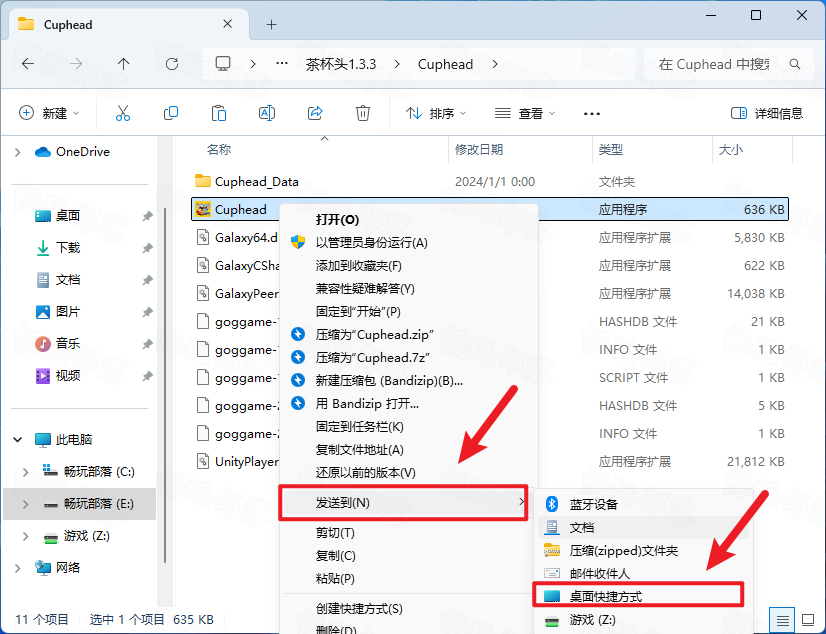Viewport: 826px width, 634px height.
Task: Expand the 游戏 (Z:) drive node in sidebar
Action: pyautogui.click(x=25, y=536)
